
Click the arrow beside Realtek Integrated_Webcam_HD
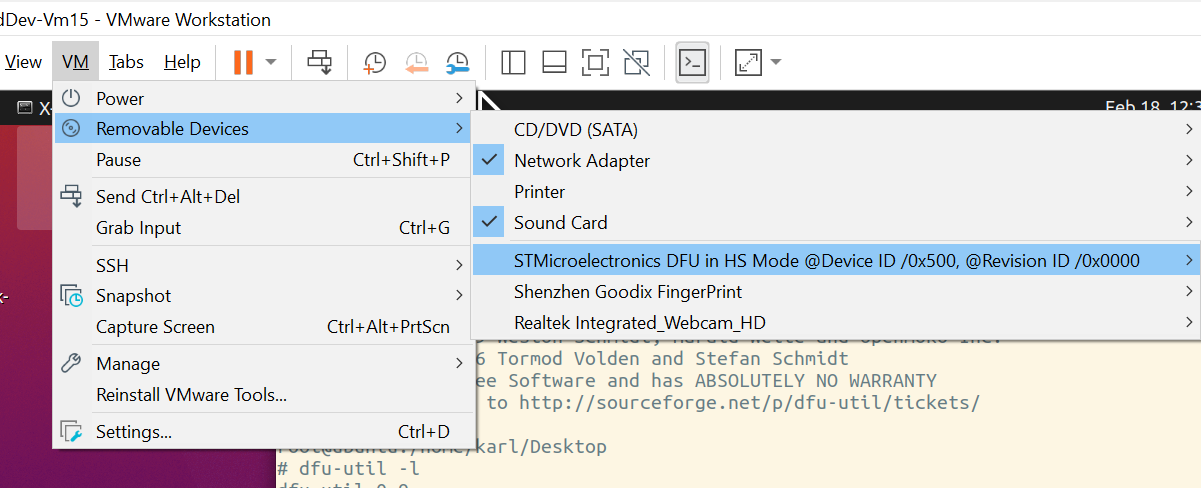pos(1189,323)
